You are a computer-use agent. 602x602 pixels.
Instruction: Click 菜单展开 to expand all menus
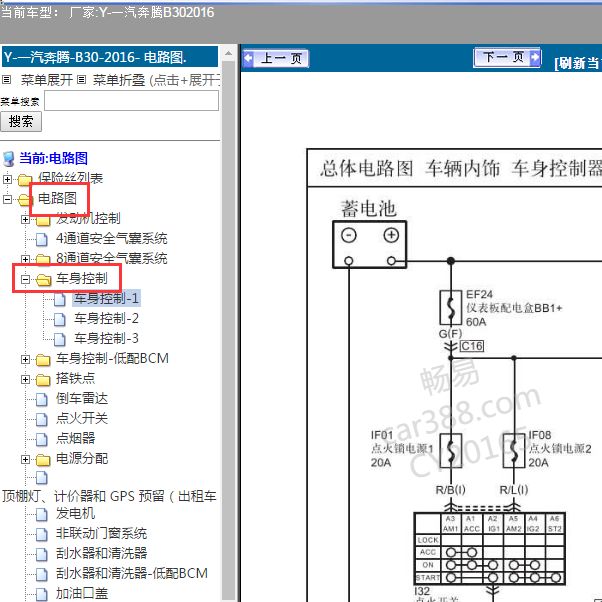point(46,80)
